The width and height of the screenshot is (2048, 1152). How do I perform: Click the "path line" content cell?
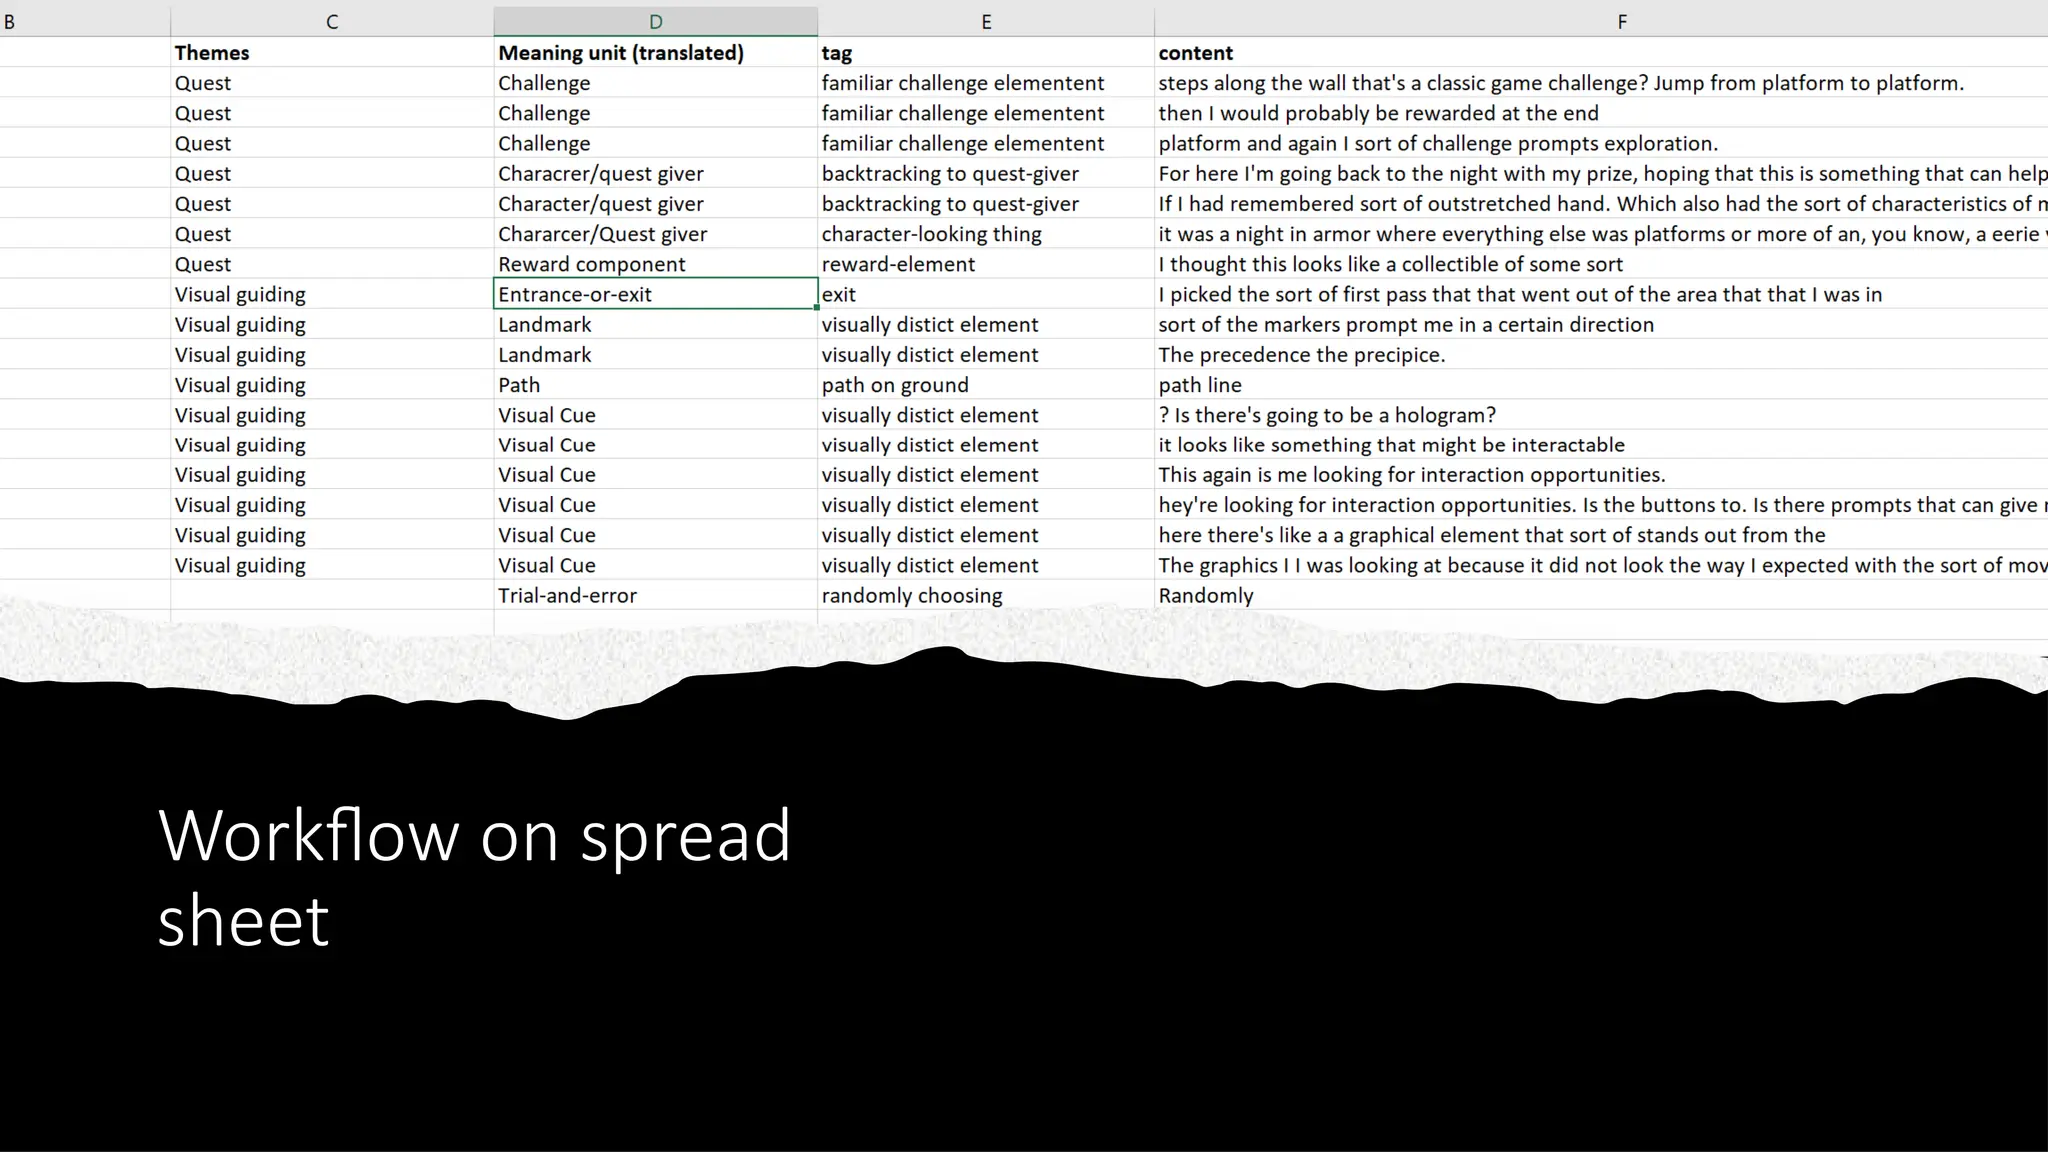click(x=1601, y=385)
